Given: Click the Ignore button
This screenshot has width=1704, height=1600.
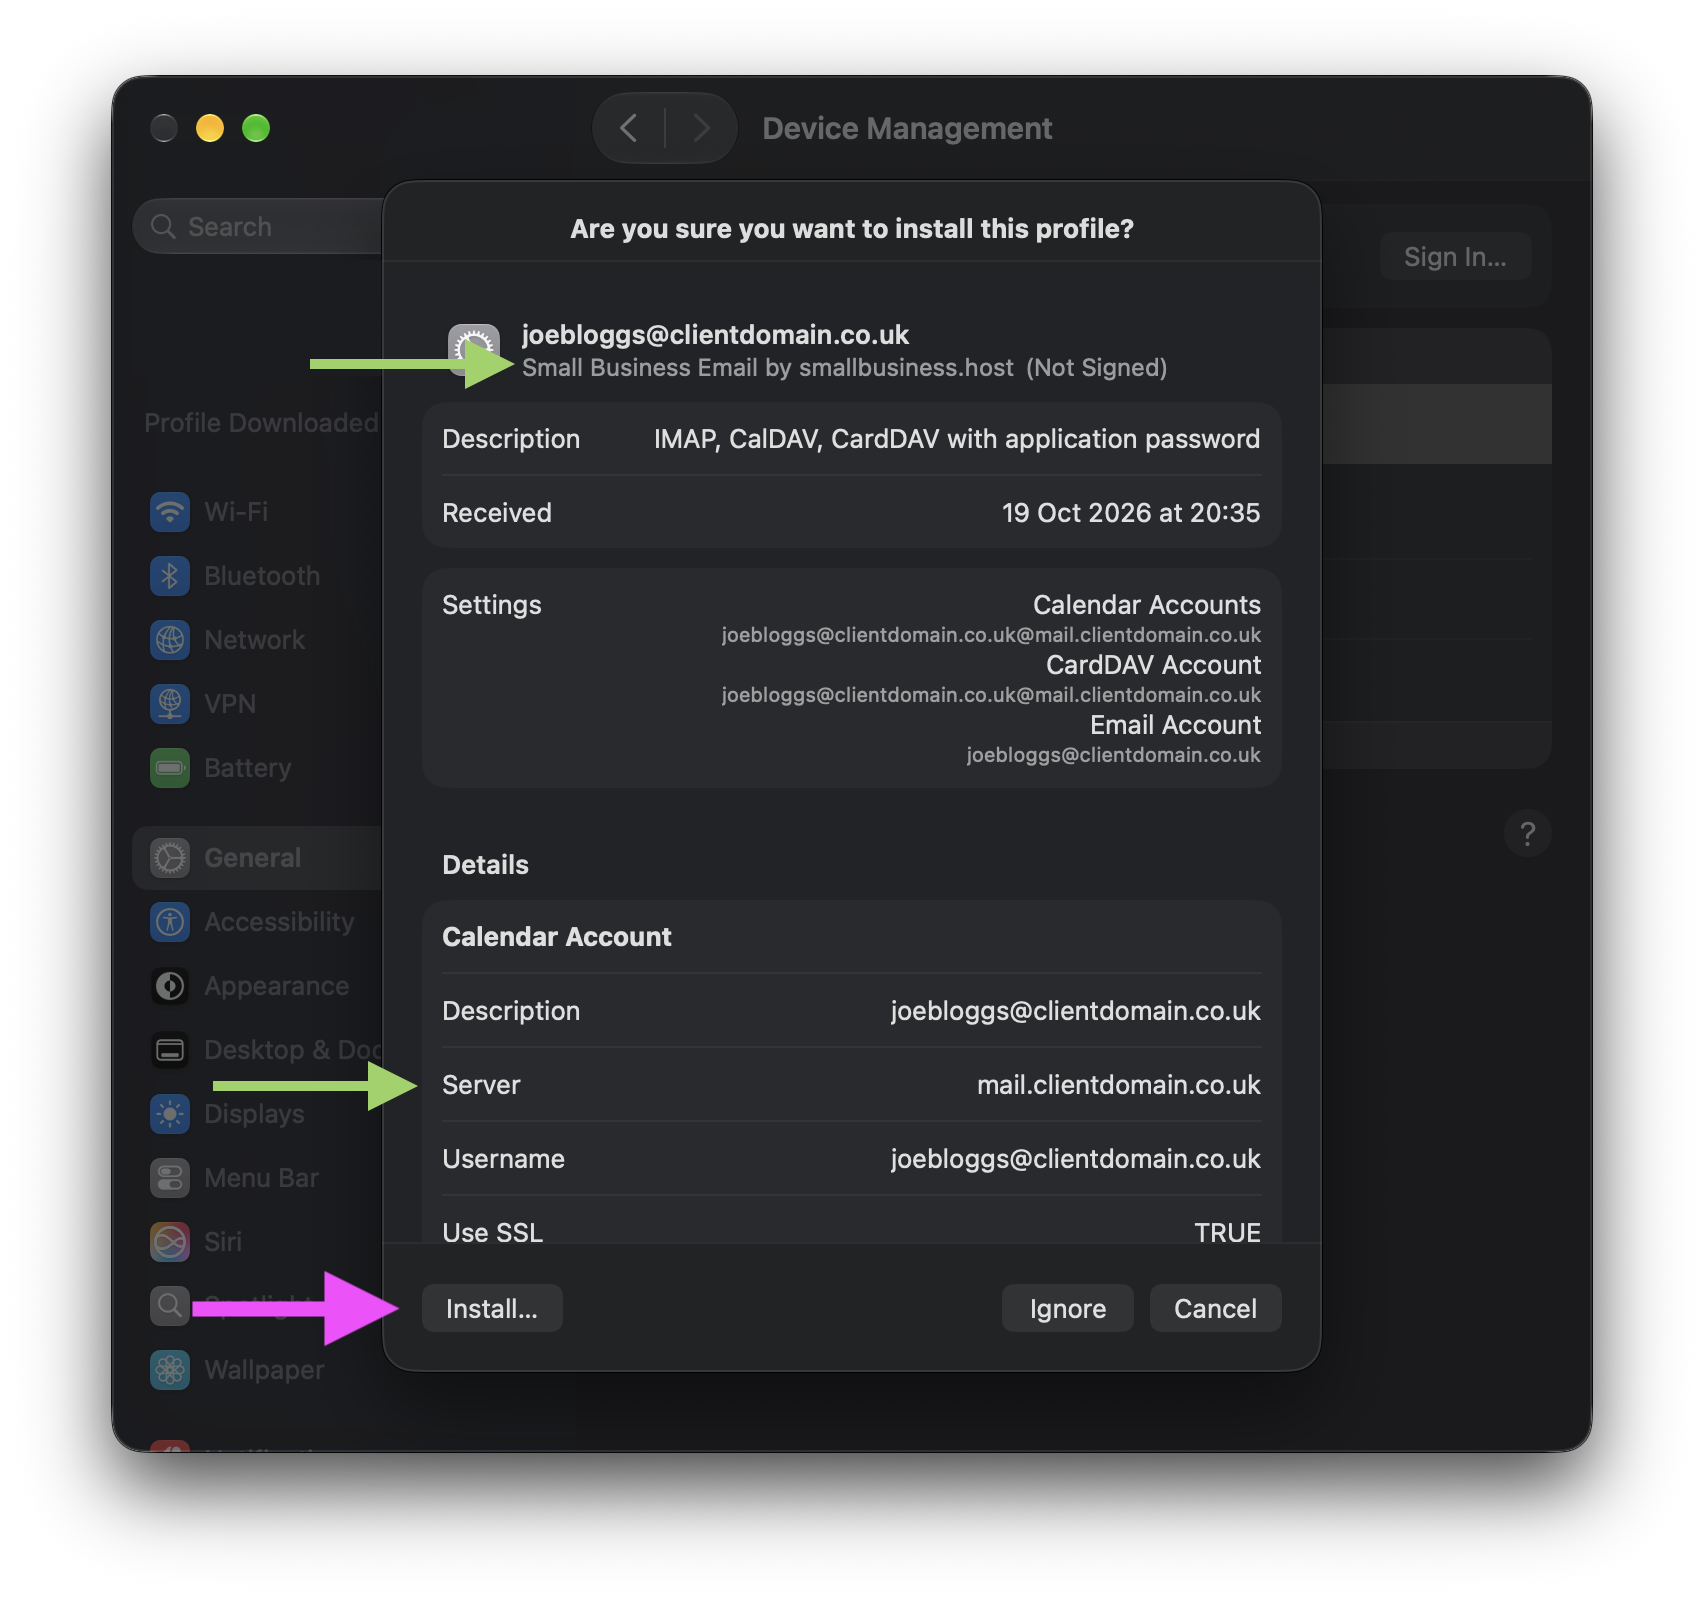Looking at the screenshot, I should [1067, 1308].
